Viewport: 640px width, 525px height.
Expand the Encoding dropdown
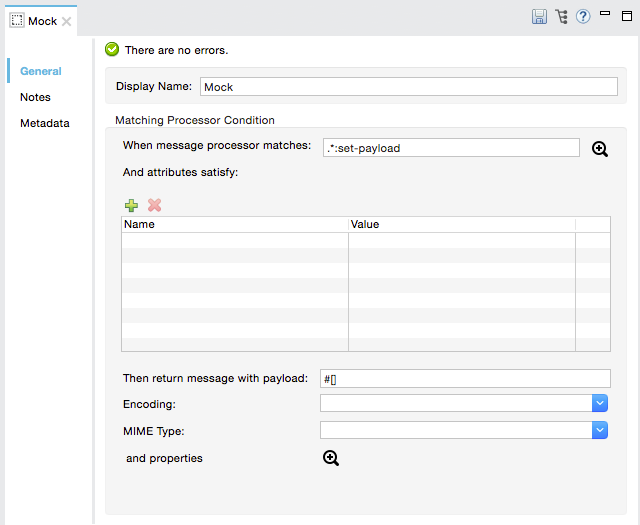point(600,403)
